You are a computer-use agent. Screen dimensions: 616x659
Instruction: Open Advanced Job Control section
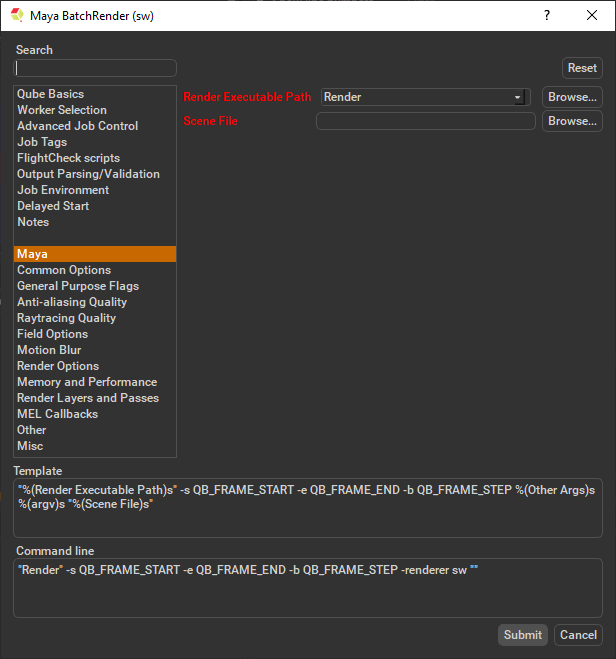(77, 126)
